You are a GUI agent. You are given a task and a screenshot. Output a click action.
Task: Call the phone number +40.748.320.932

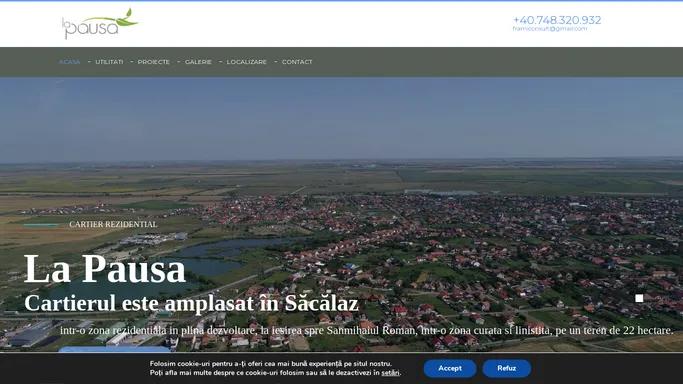(557, 20)
